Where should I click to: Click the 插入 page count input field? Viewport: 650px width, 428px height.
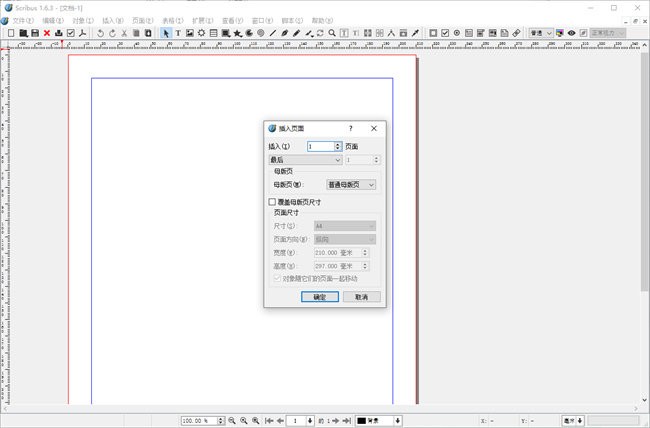point(320,146)
